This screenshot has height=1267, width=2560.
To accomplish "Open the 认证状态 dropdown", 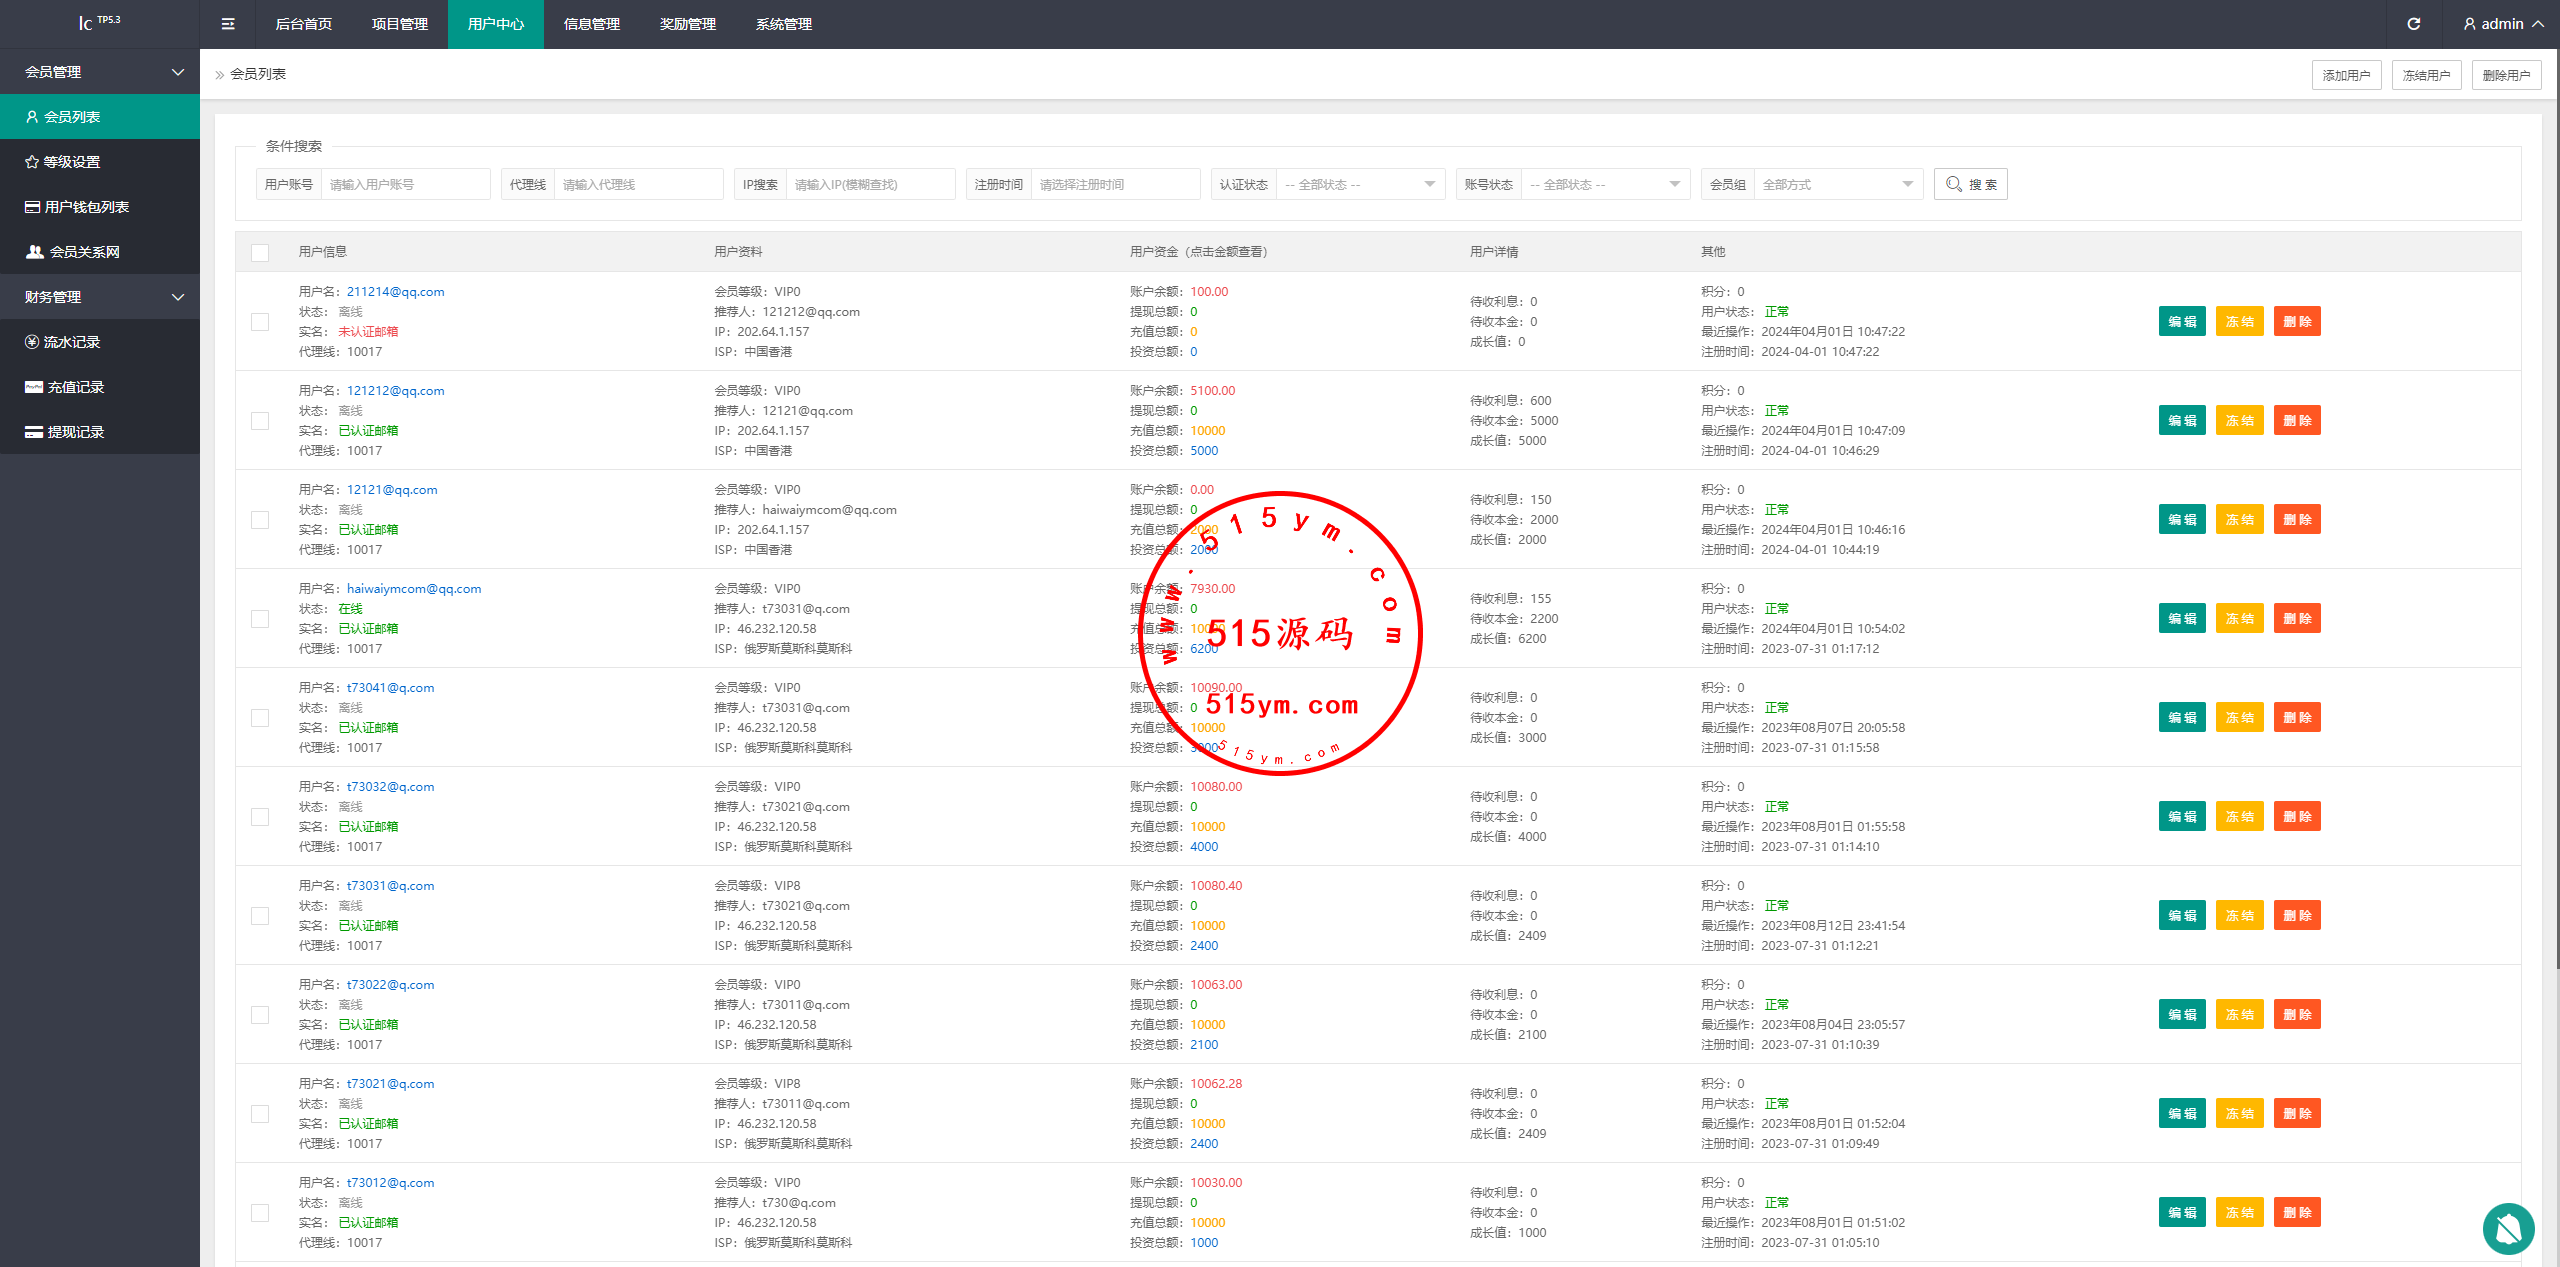I will pyautogui.click(x=1360, y=184).
